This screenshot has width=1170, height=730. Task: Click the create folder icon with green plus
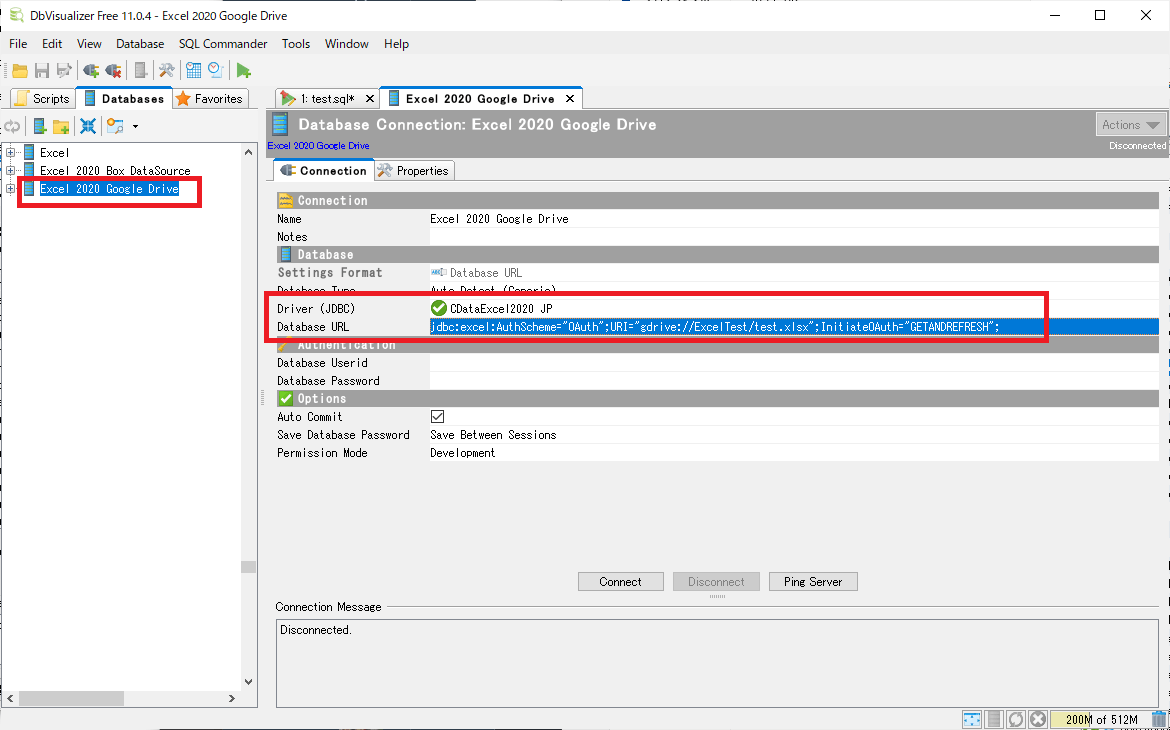(x=61, y=126)
